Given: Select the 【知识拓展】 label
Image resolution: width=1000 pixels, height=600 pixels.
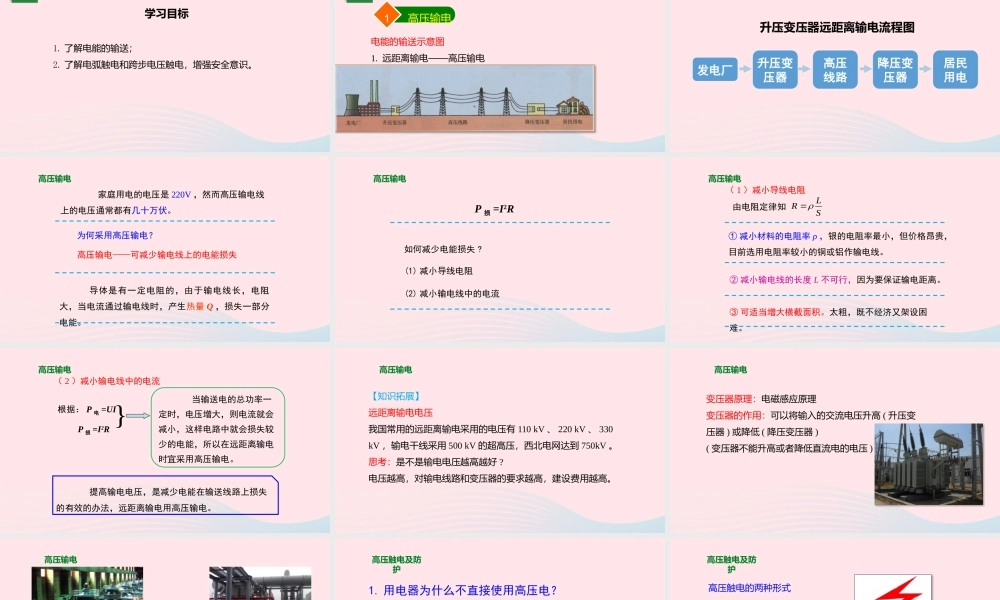Looking at the screenshot, I should (x=395, y=396).
